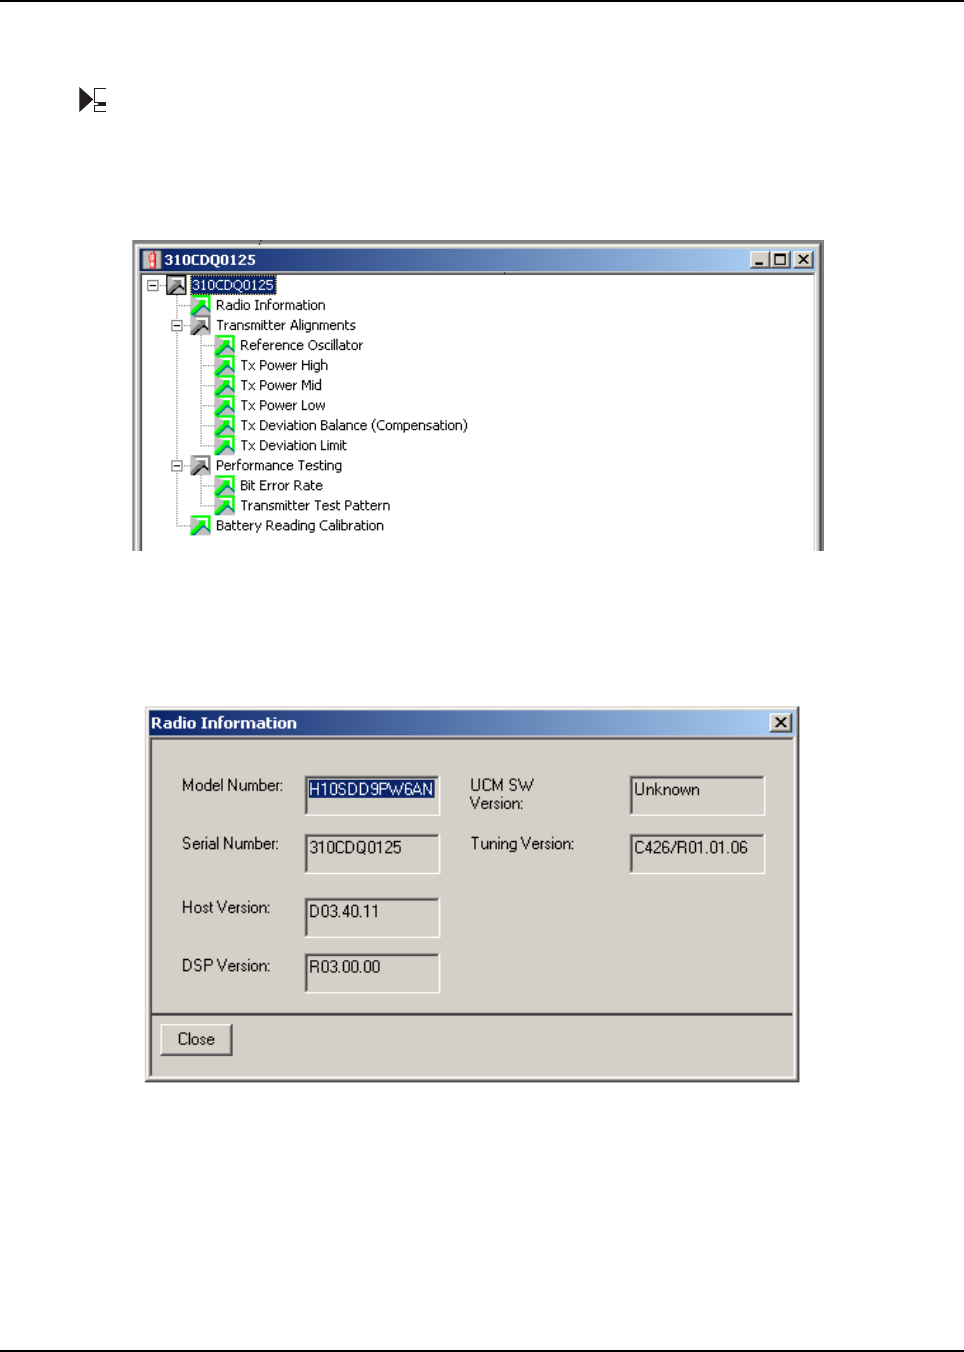Select Tx Power Low alignment
The image size is (964, 1352).
click(283, 405)
